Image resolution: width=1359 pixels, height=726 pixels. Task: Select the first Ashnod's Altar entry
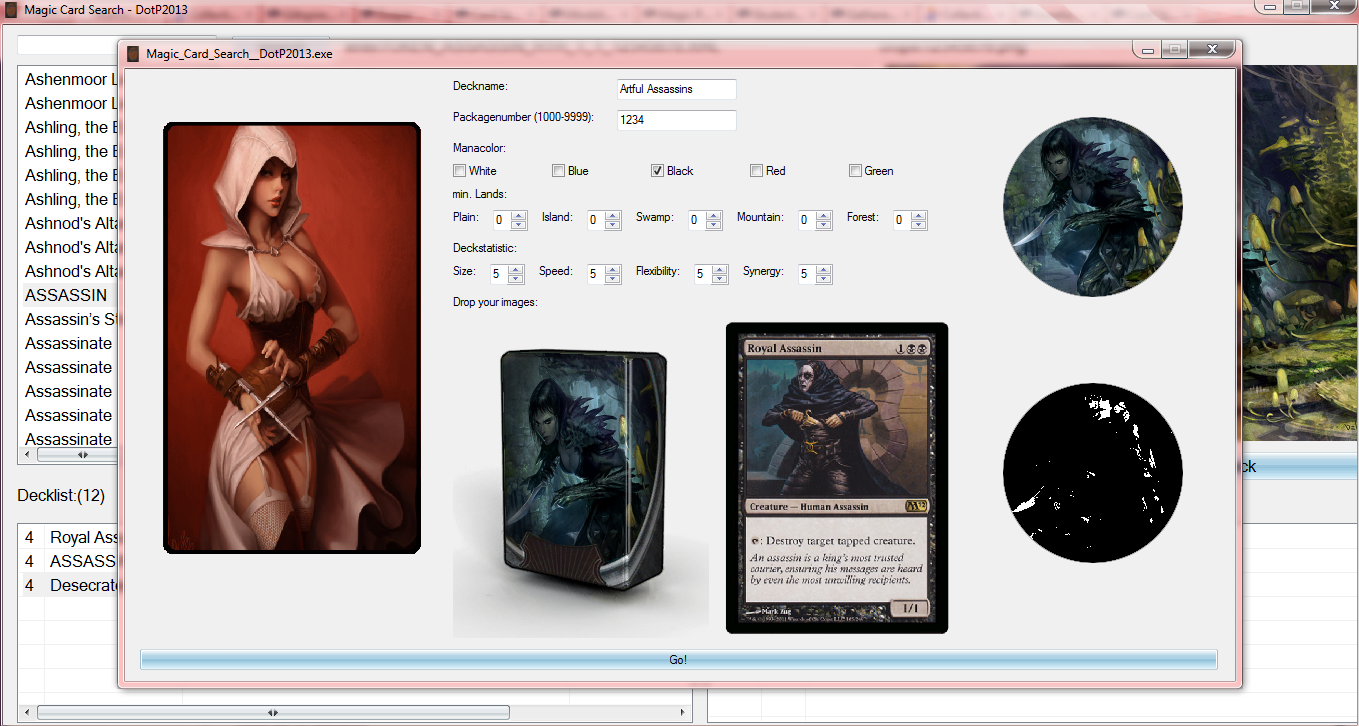[x=70, y=223]
